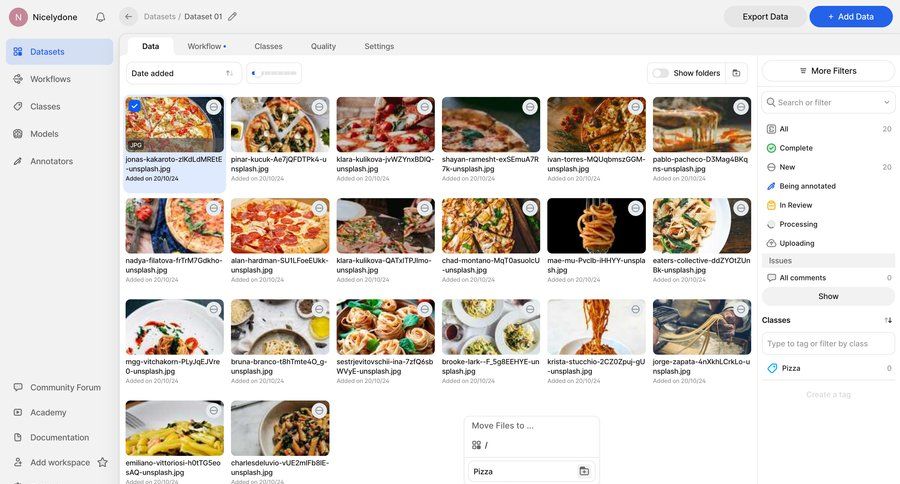Uncheck the jonas-kakaroto image checkbox
This screenshot has width=900, height=484.
point(134,106)
